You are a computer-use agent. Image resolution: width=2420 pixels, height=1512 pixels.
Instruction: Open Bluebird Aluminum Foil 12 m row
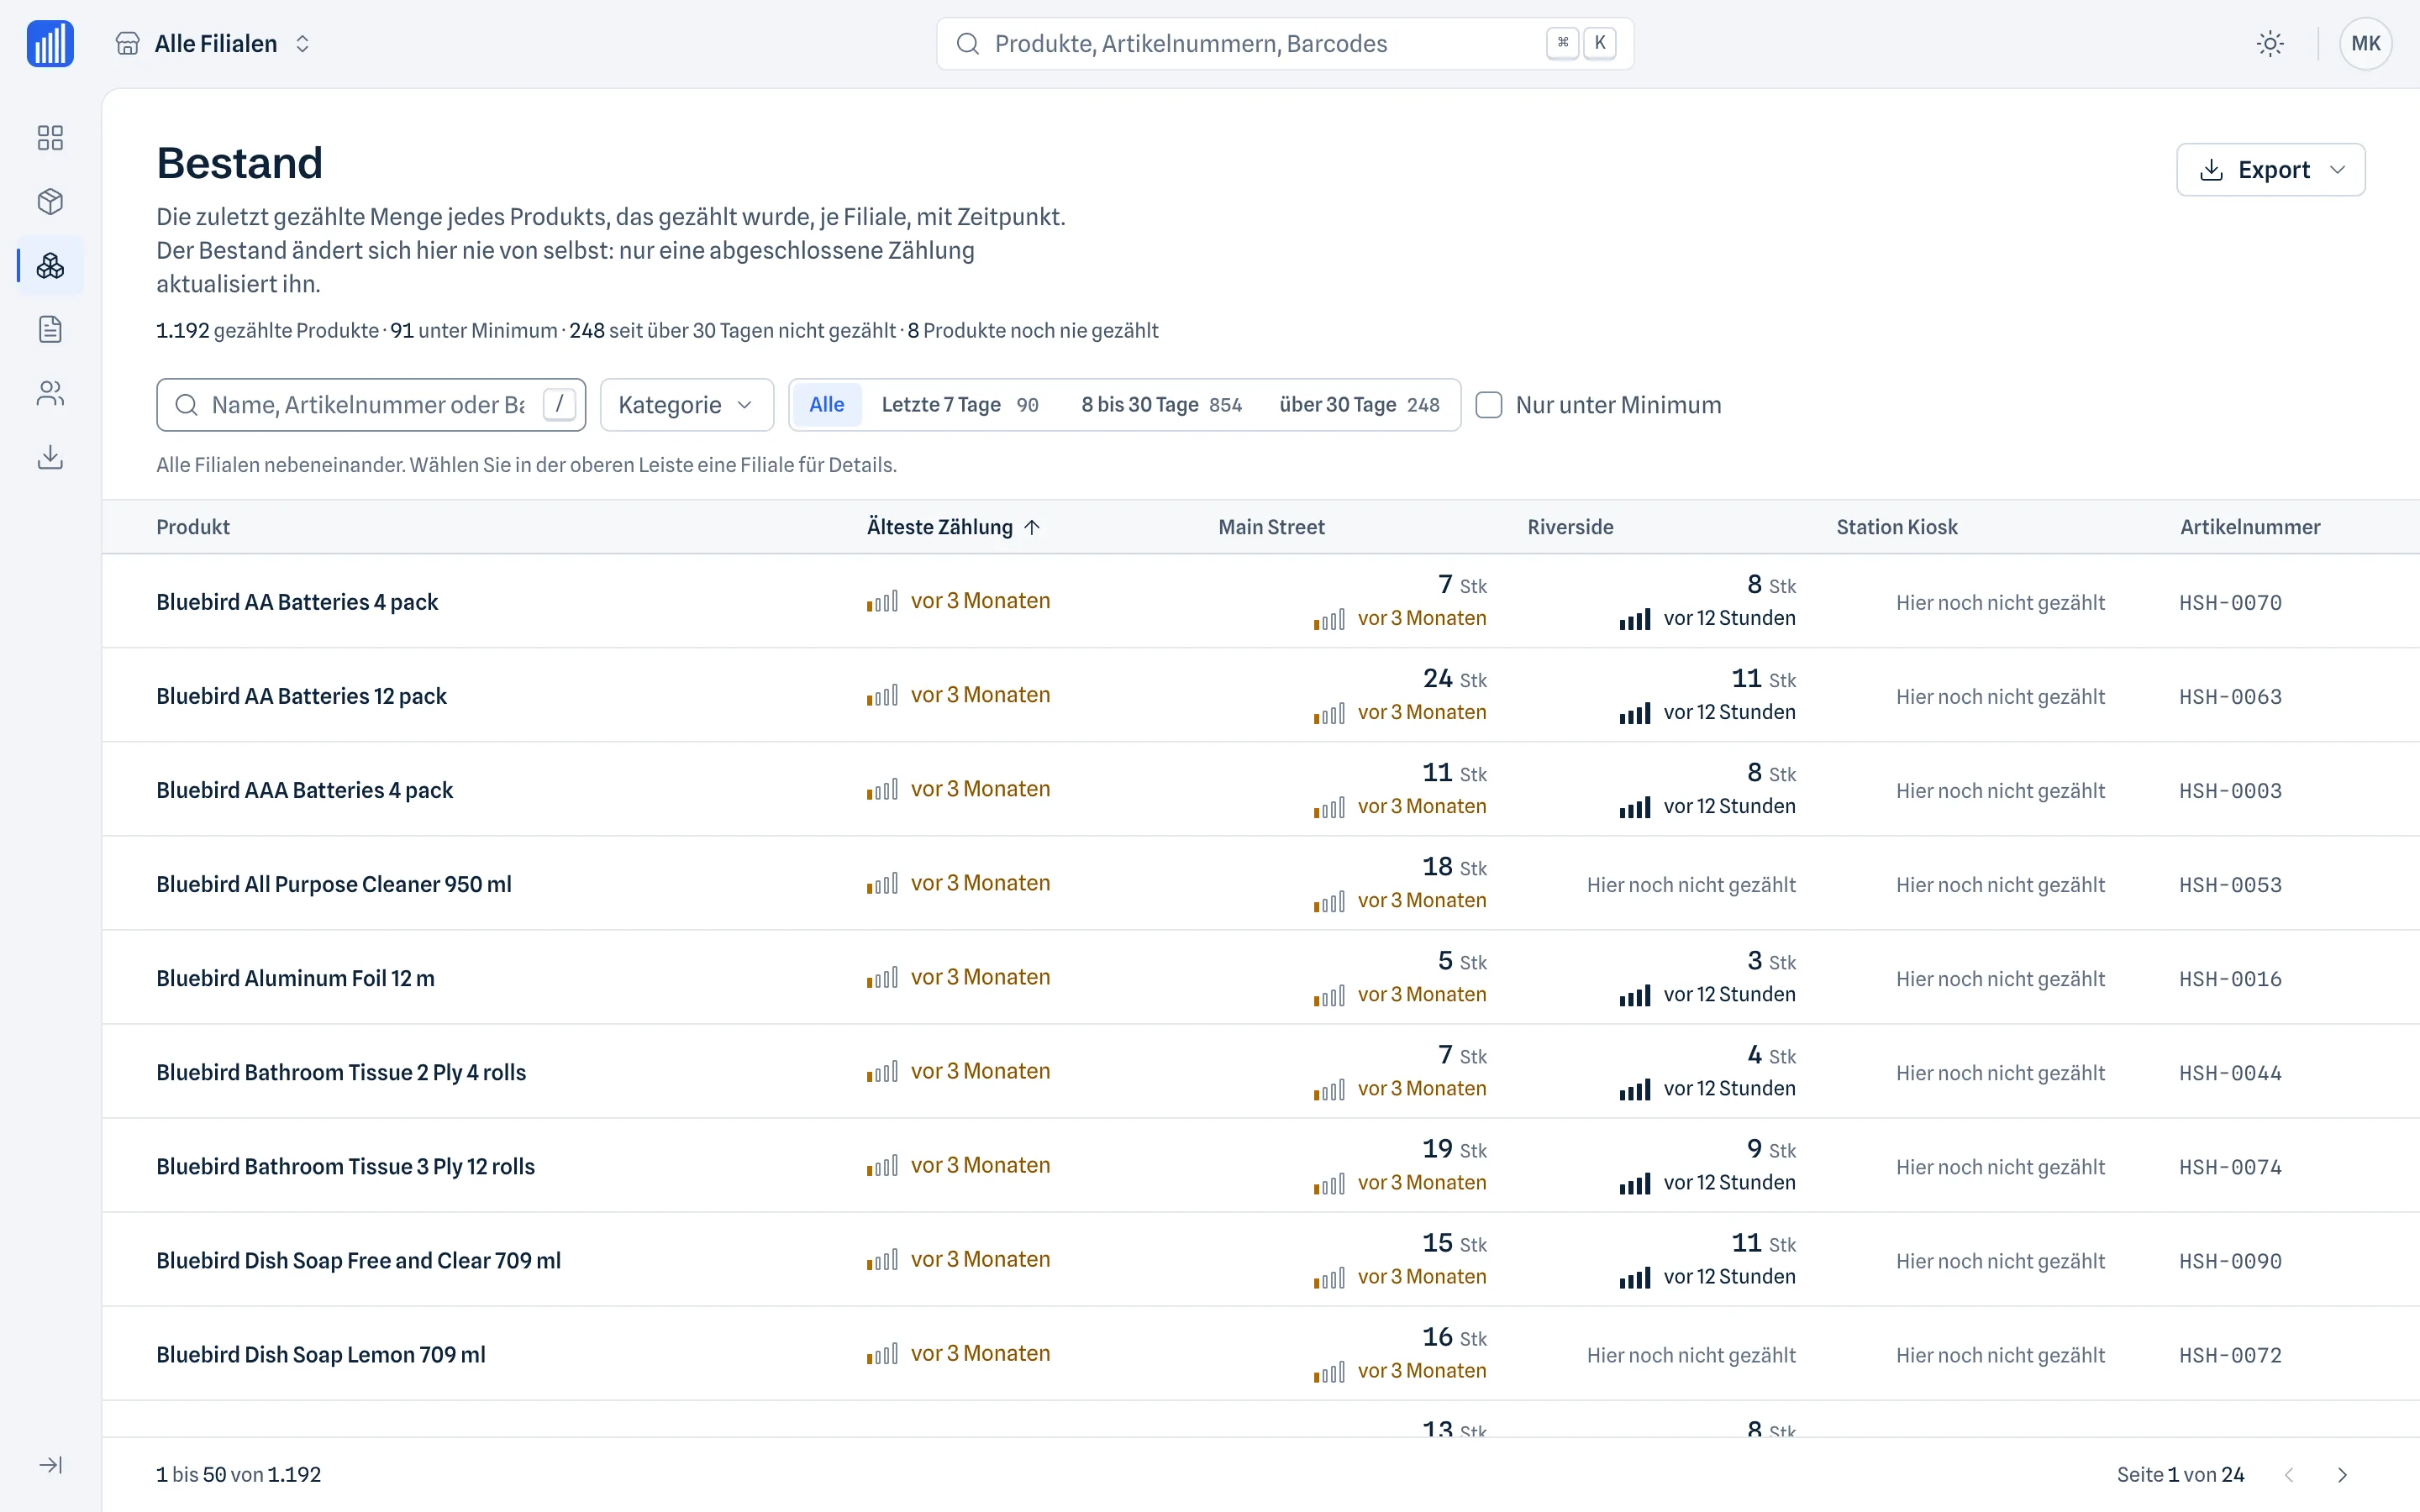click(x=1260, y=978)
